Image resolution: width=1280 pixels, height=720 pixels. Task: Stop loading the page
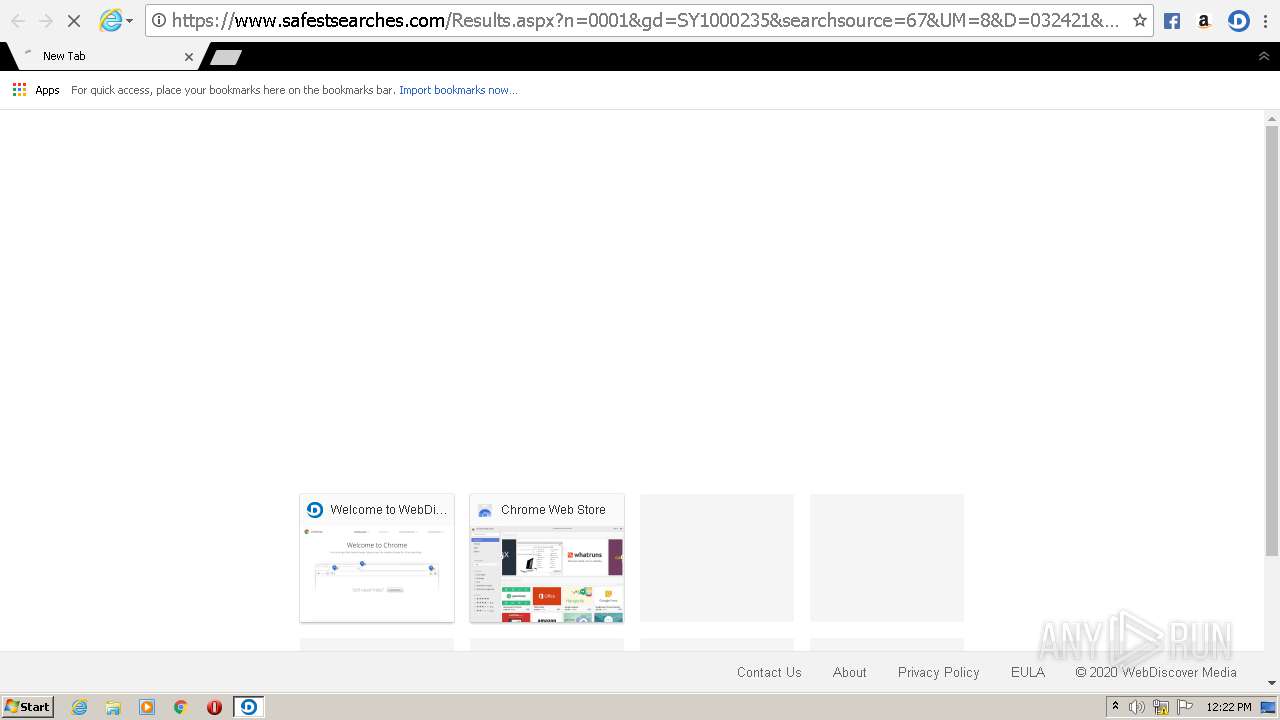coord(73,20)
